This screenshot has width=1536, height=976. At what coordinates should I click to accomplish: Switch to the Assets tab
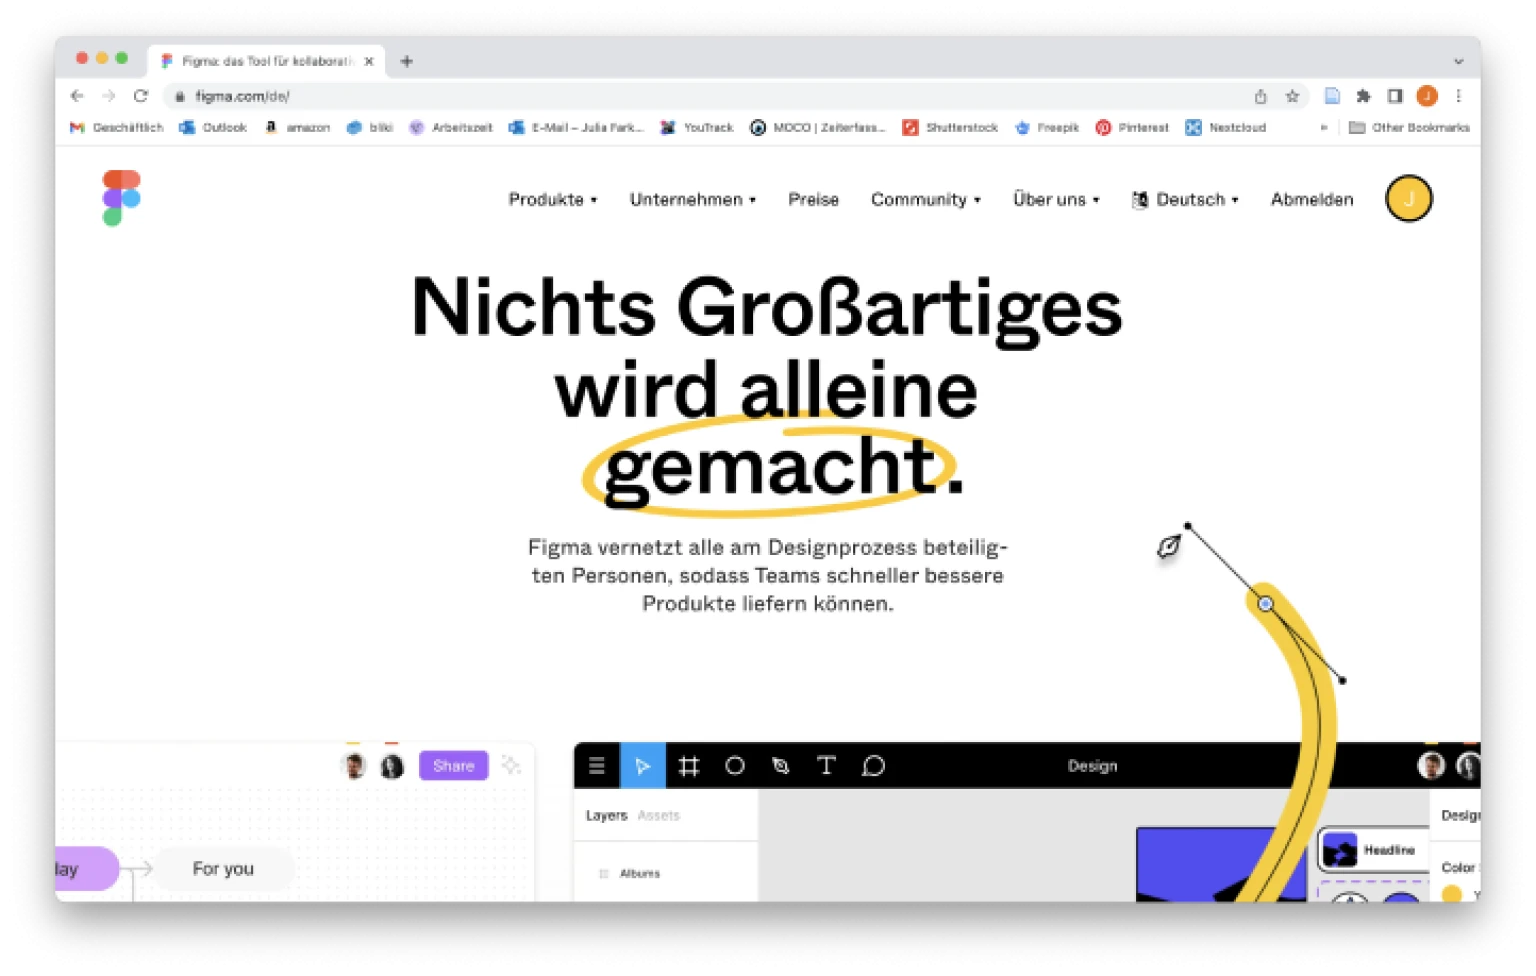click(658, 816)
